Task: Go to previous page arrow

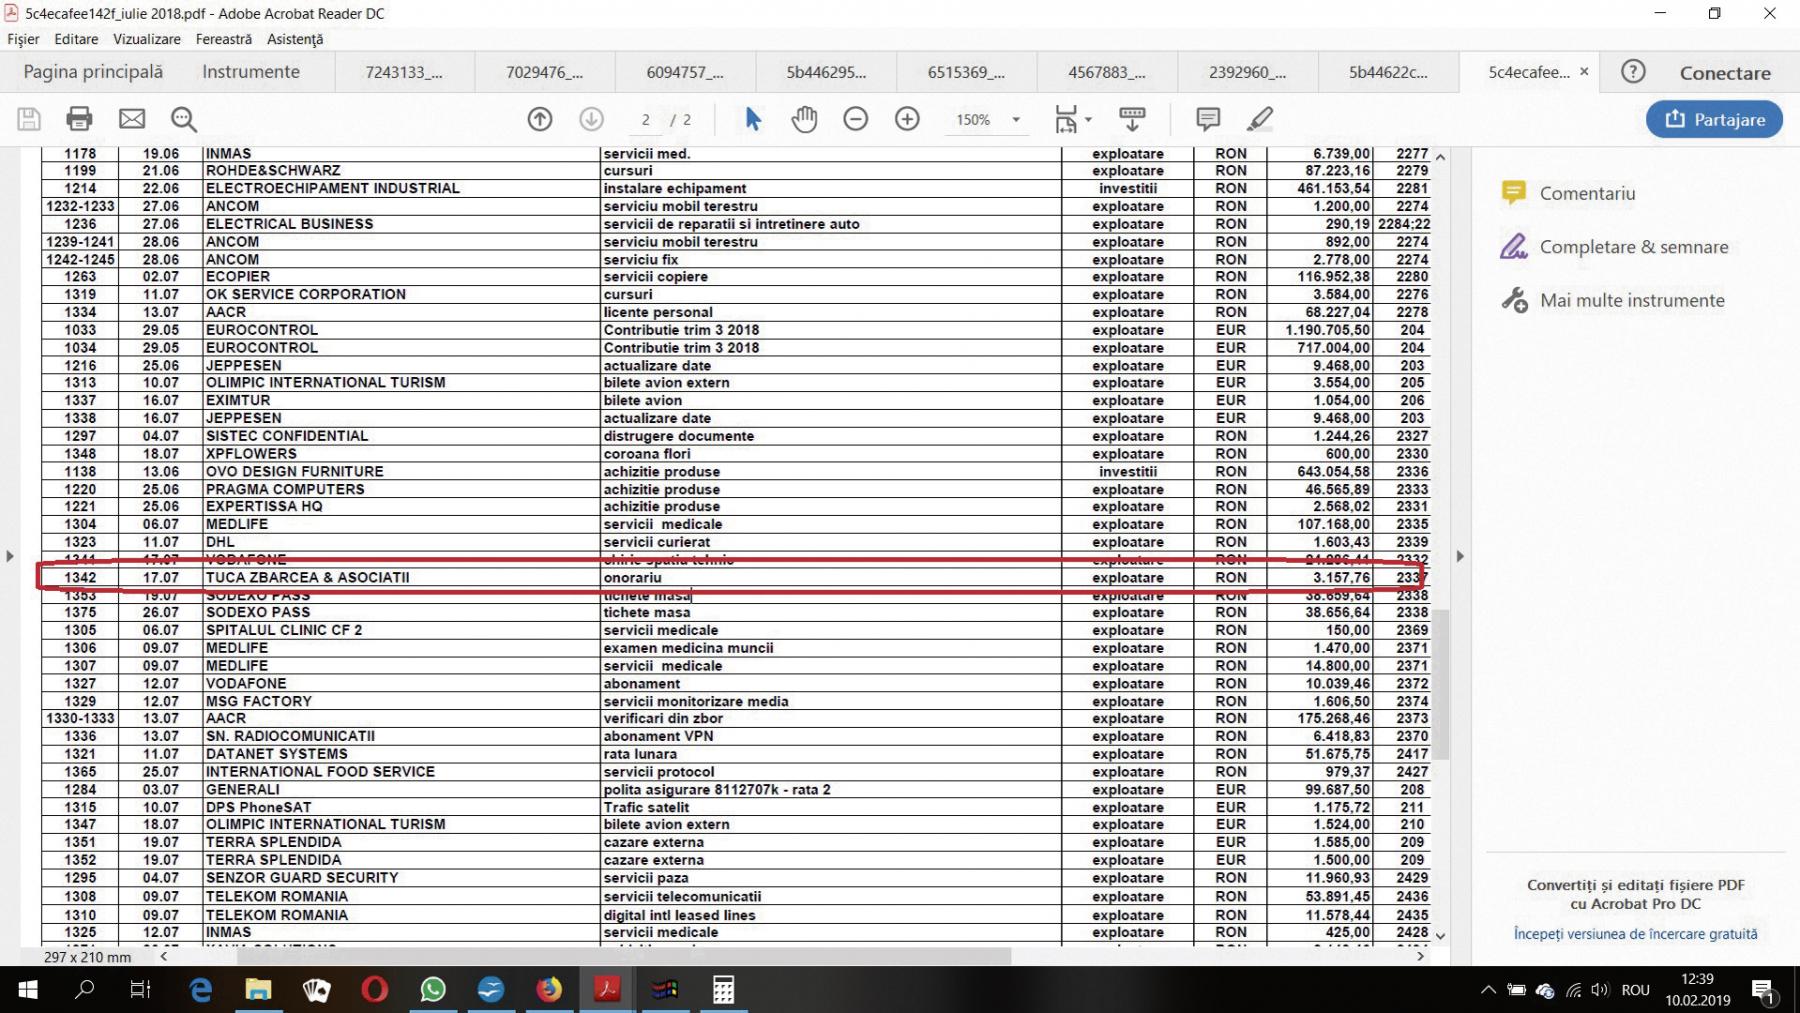Action: point(540,119)
